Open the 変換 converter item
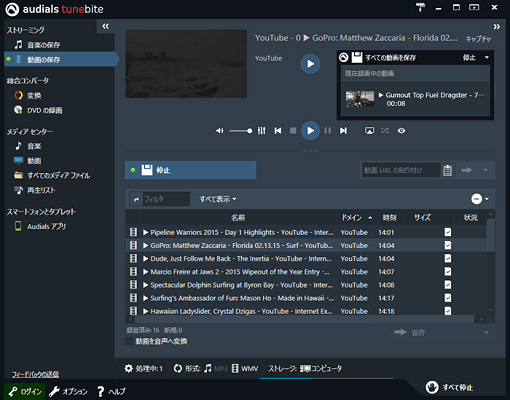This screenshot has width=510, height=400. tap(28, 96)
